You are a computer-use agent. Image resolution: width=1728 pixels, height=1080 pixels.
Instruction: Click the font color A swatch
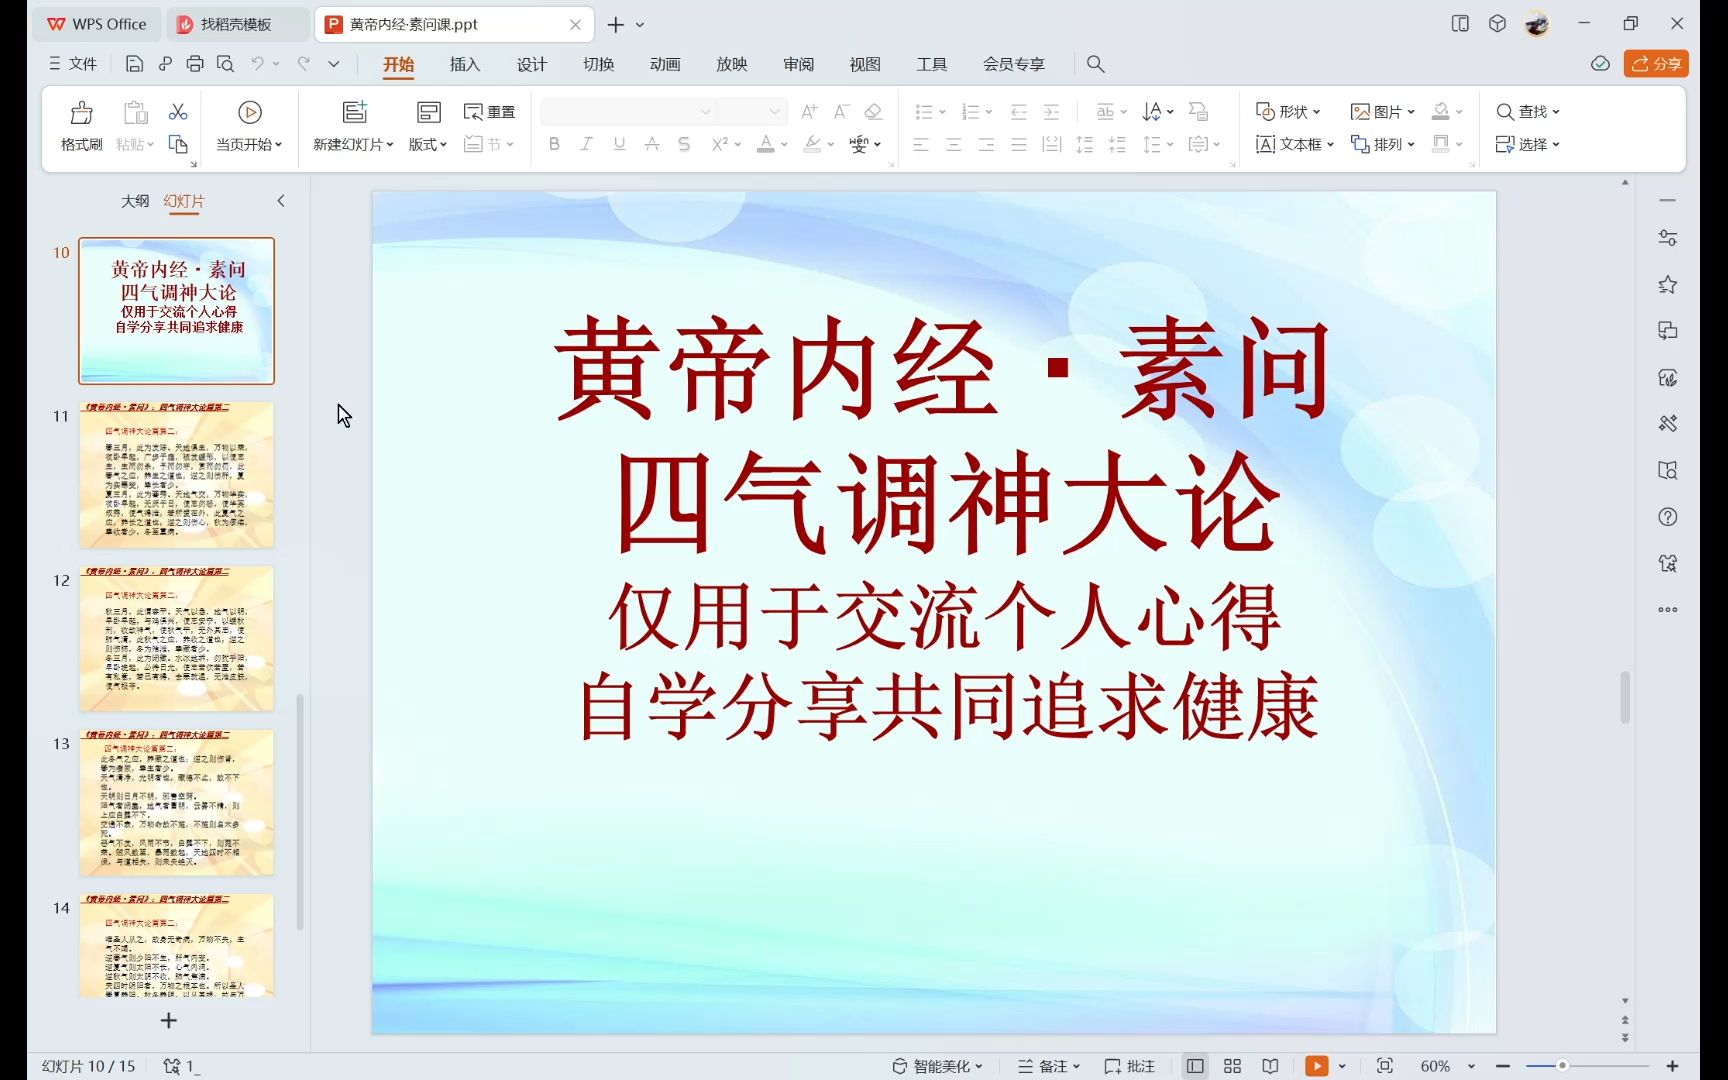click(x=765, y=144)
